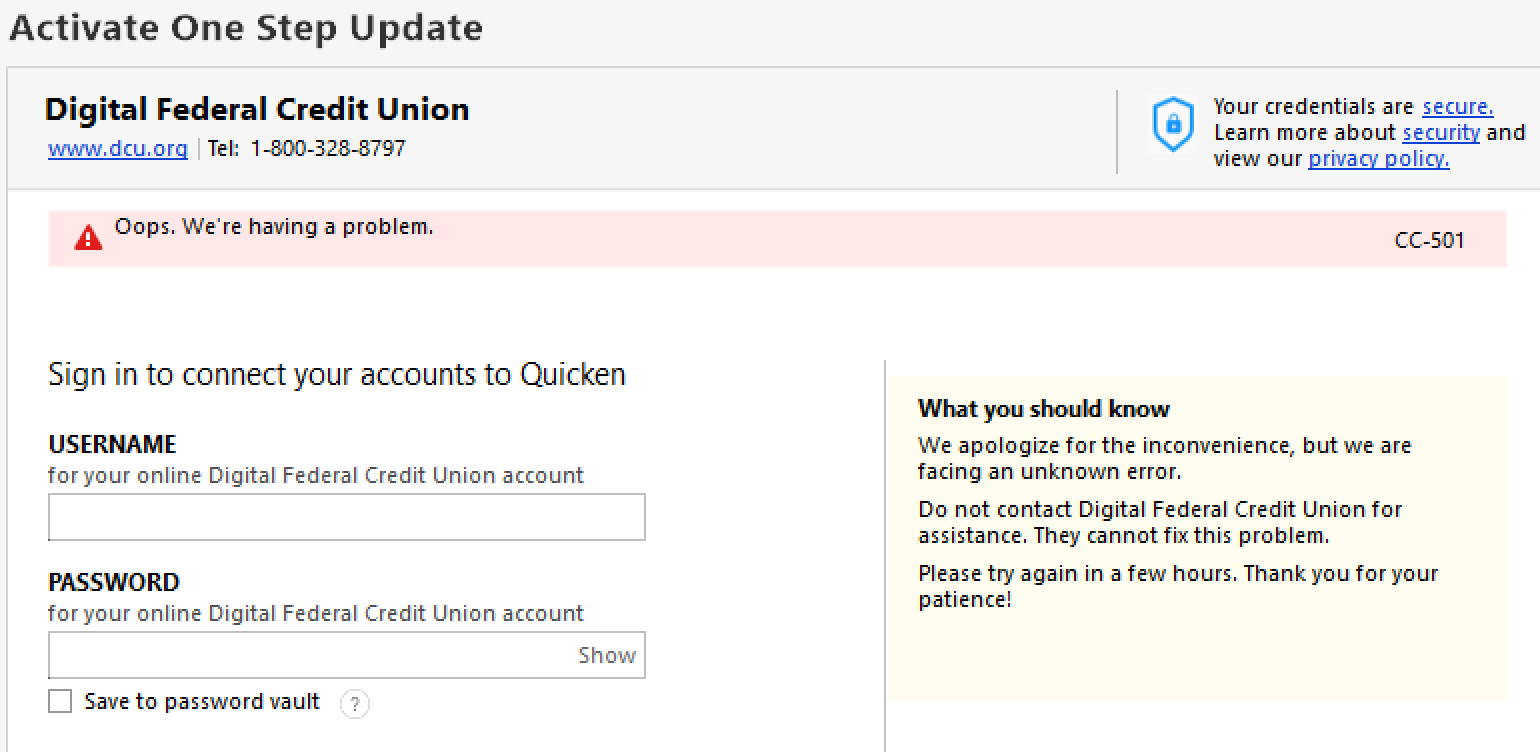Click the CC-501 error code

(1429, 240)
